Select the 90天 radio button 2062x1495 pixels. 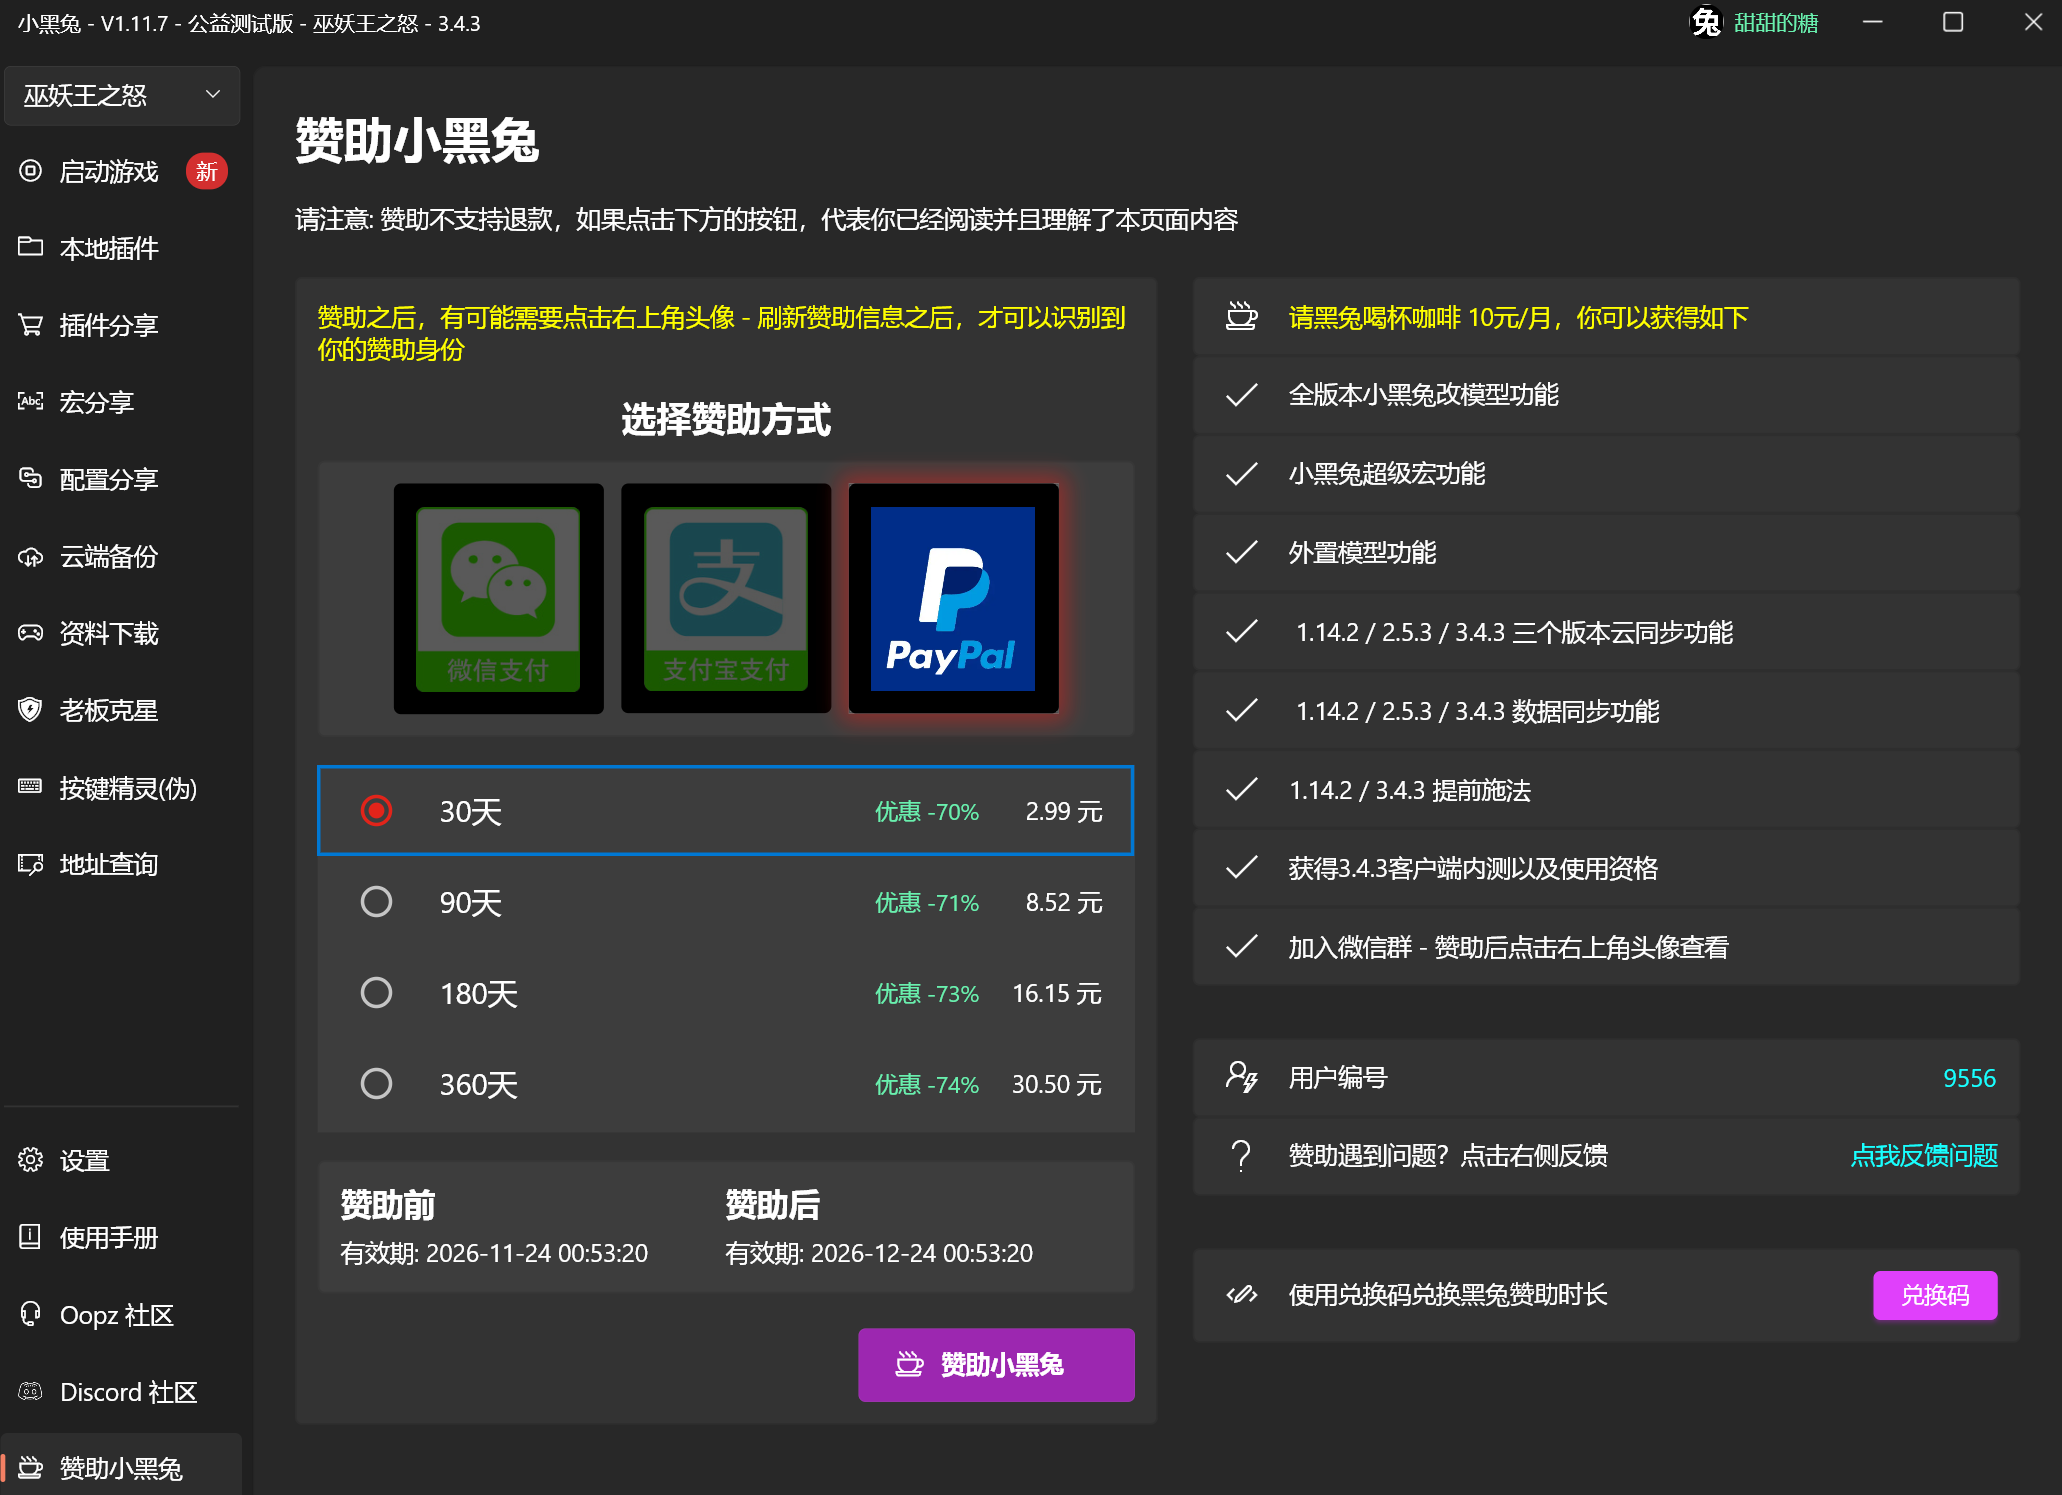376,902
